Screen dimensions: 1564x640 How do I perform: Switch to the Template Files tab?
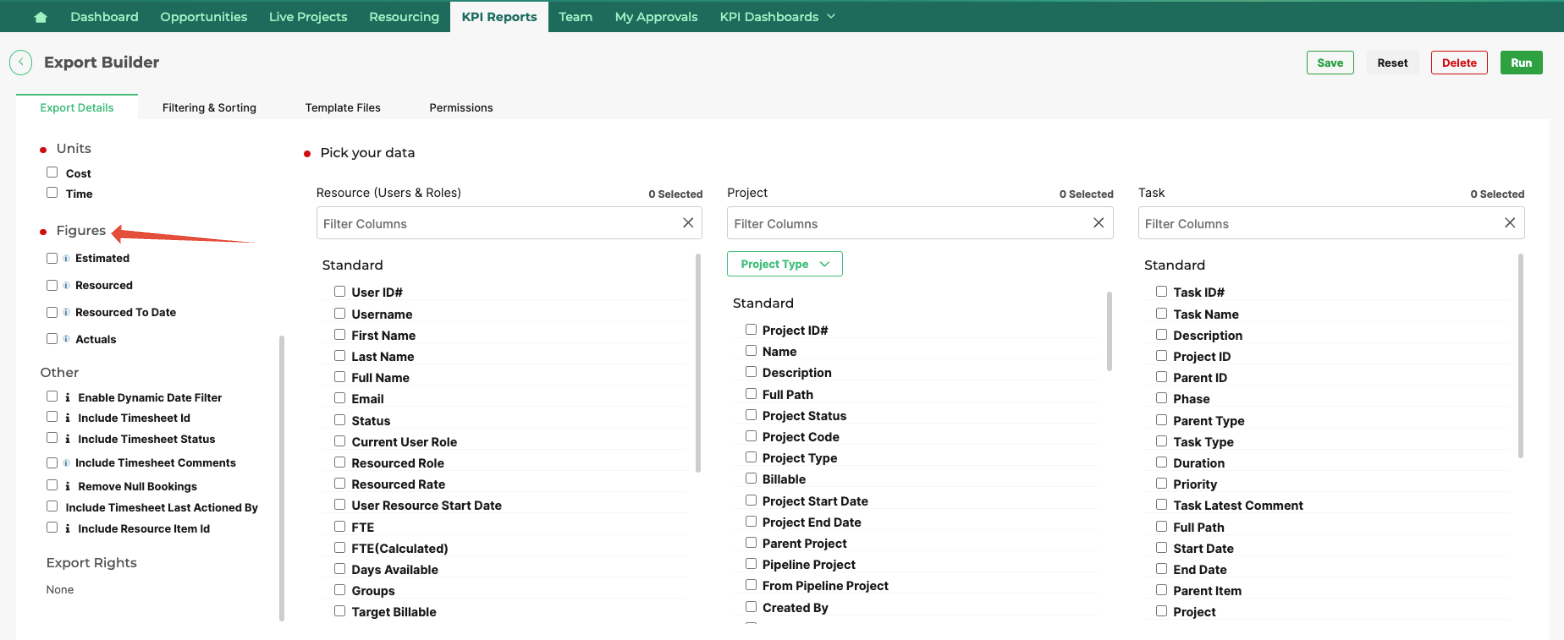343,108
